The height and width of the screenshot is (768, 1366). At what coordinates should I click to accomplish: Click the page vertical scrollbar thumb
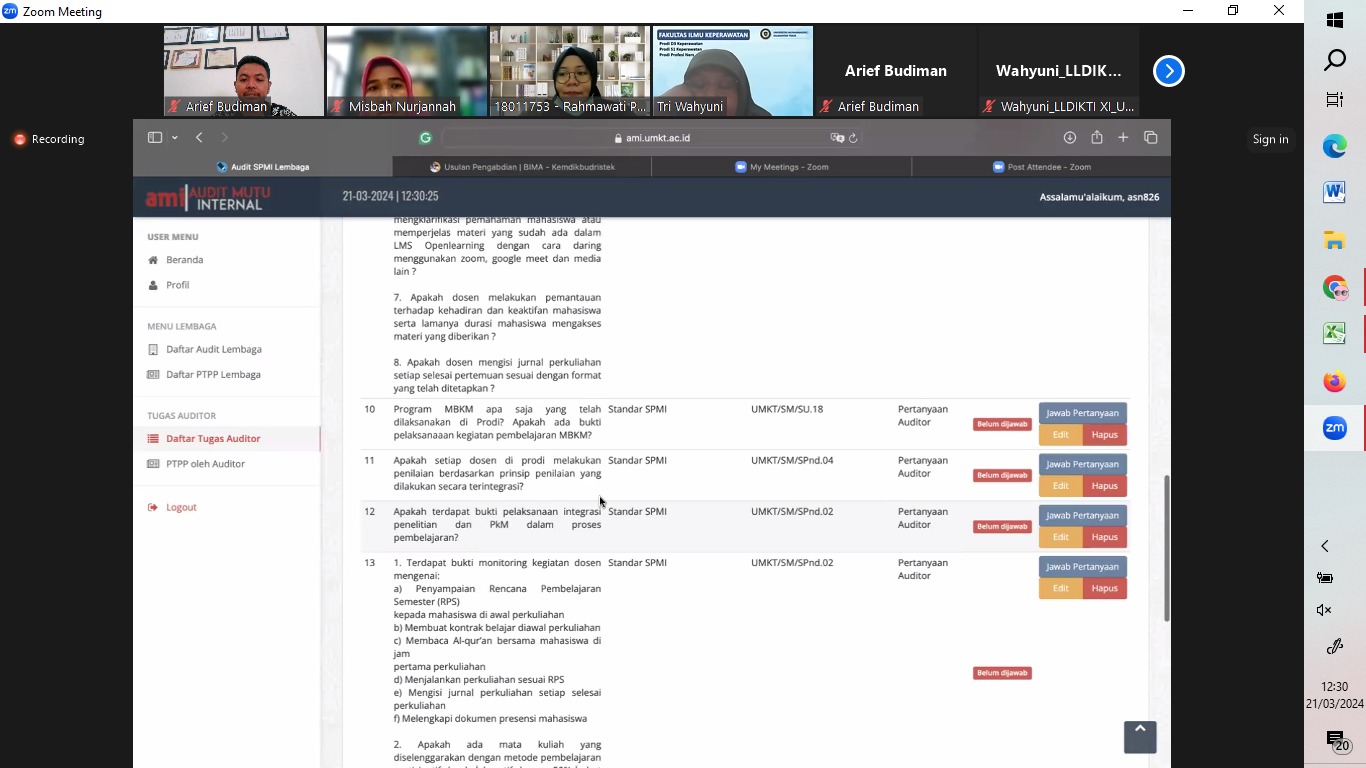pyautogui.click(x=1165, y=548)
